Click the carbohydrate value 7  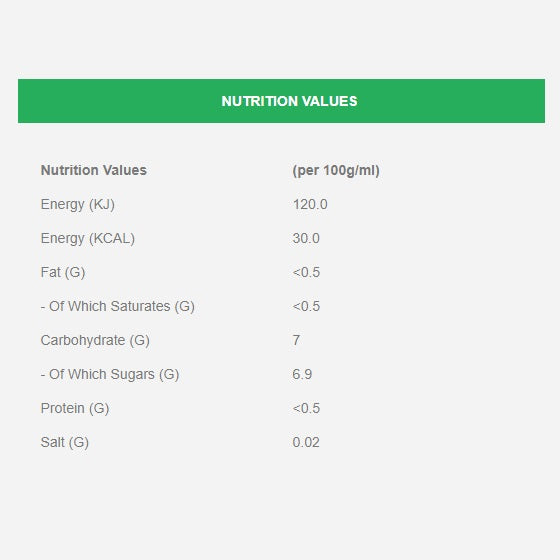(x=296, y=340)
